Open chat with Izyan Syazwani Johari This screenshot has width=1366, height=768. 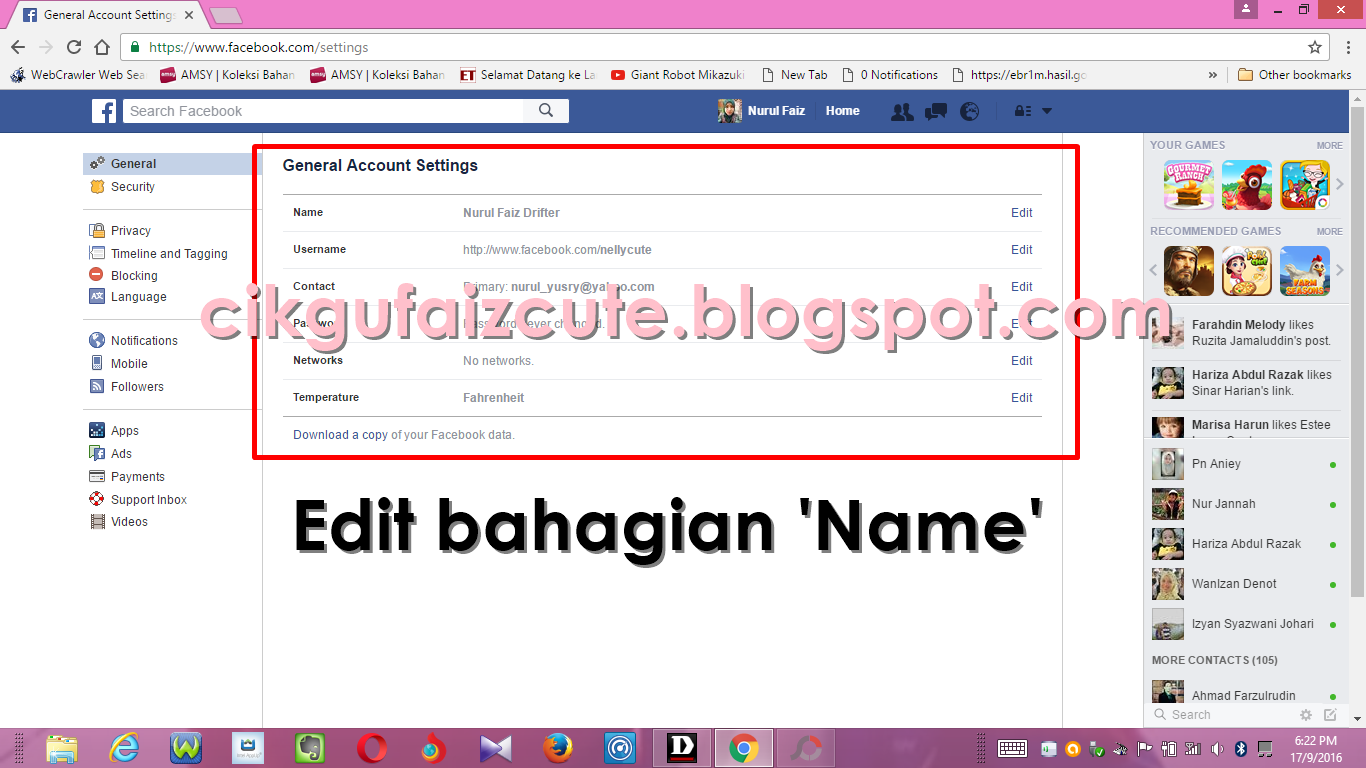click(1245, 624)
